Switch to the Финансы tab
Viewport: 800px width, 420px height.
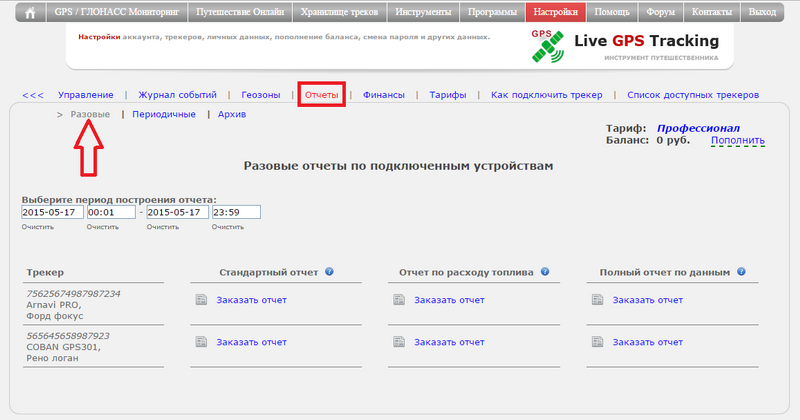point(384,95)
